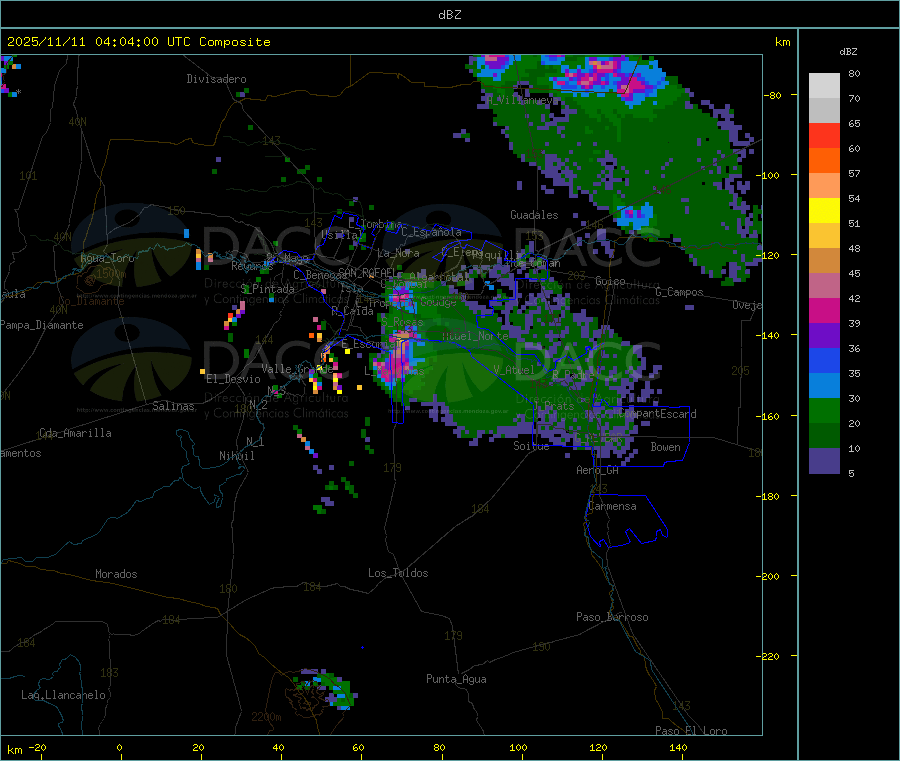Click the -200 km vertical axis tick
The height and width of the screenshot is (761, 900).
pos(769,576)
